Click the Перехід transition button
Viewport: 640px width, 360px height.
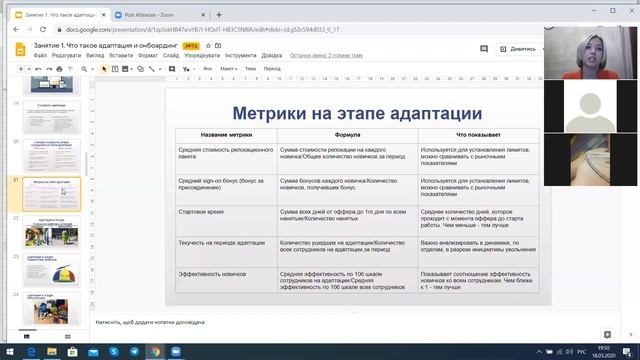[x=272, y=69]
